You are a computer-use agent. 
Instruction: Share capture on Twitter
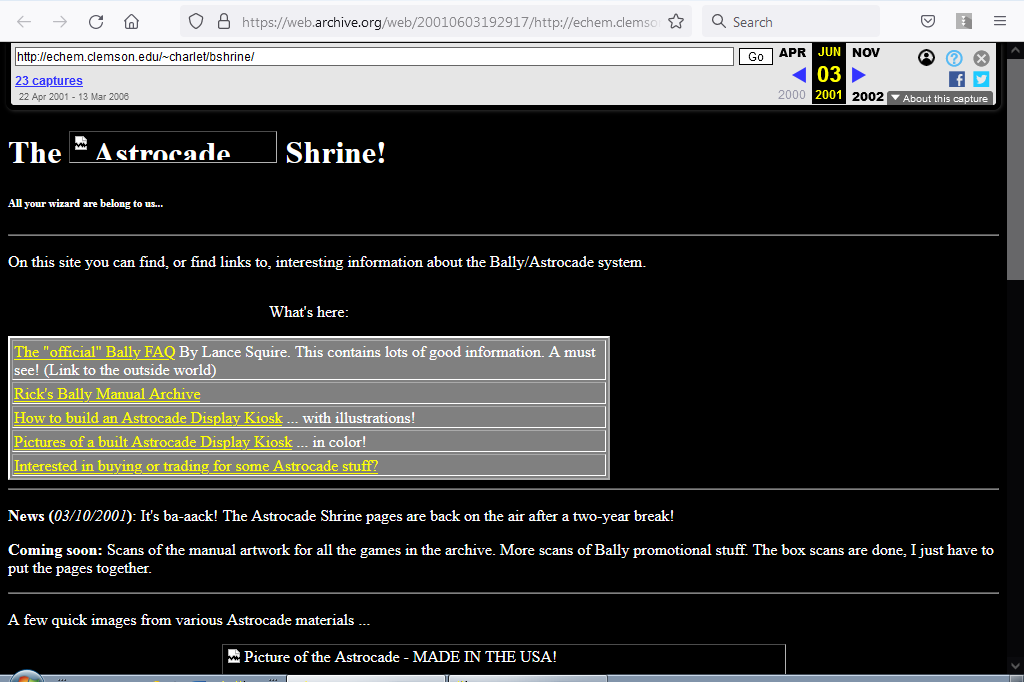981,80
